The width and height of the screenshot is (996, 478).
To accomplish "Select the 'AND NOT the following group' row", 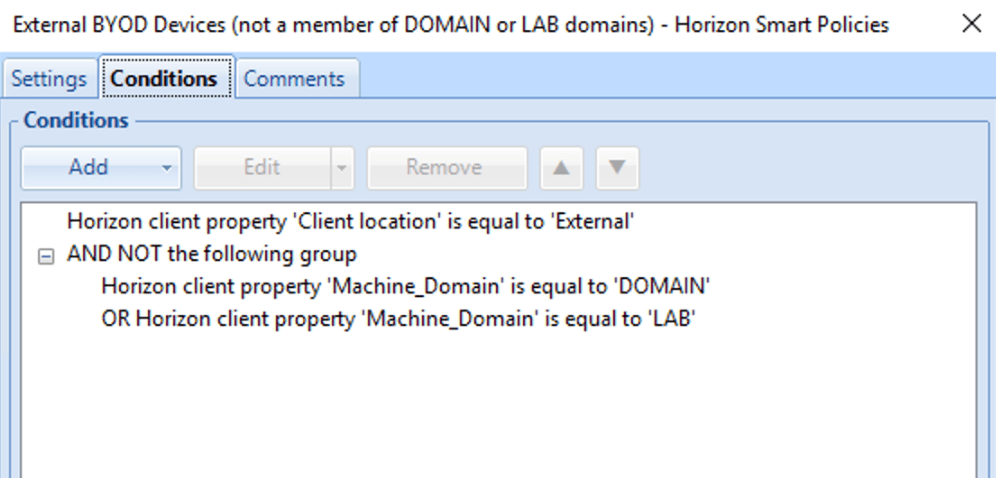I will coord(212,255).
